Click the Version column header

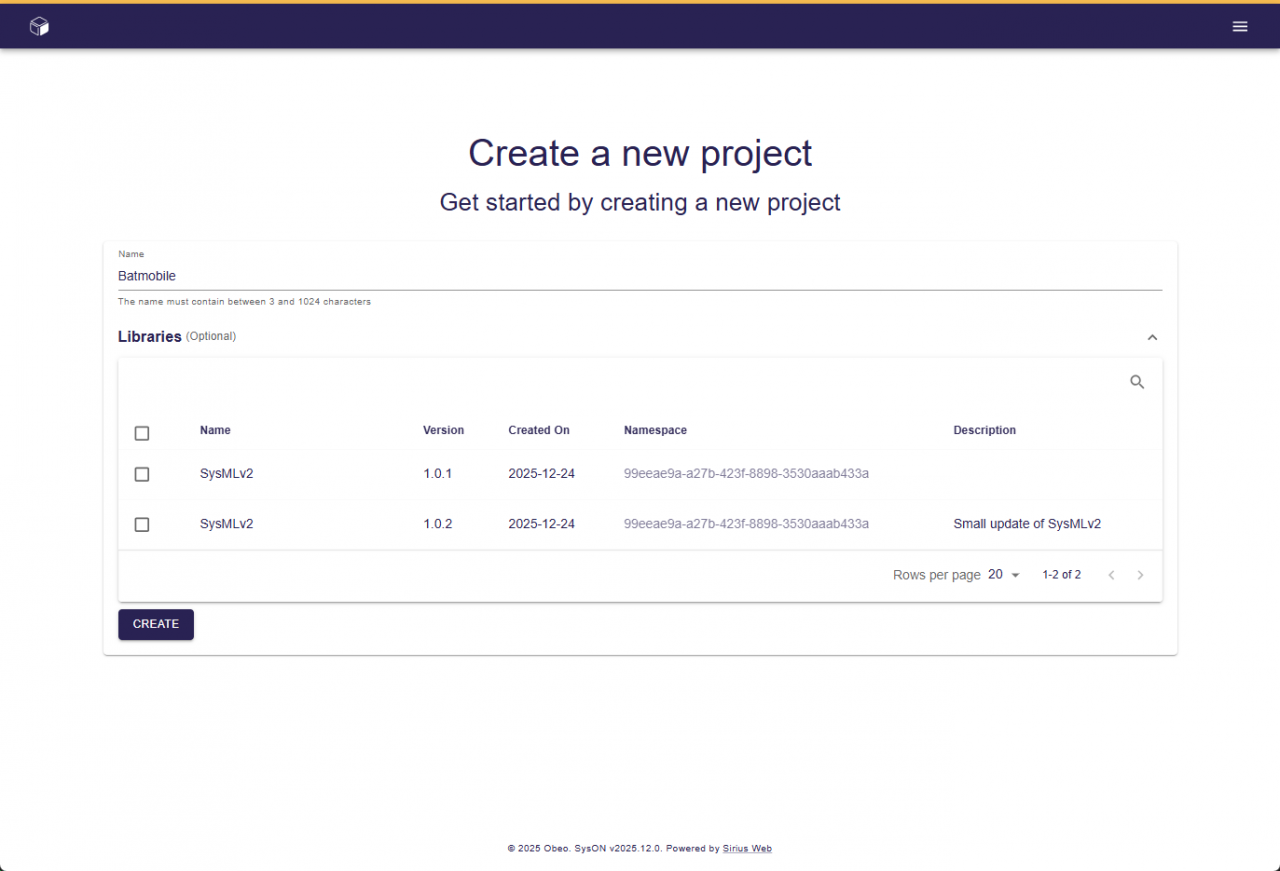(443, 430)
